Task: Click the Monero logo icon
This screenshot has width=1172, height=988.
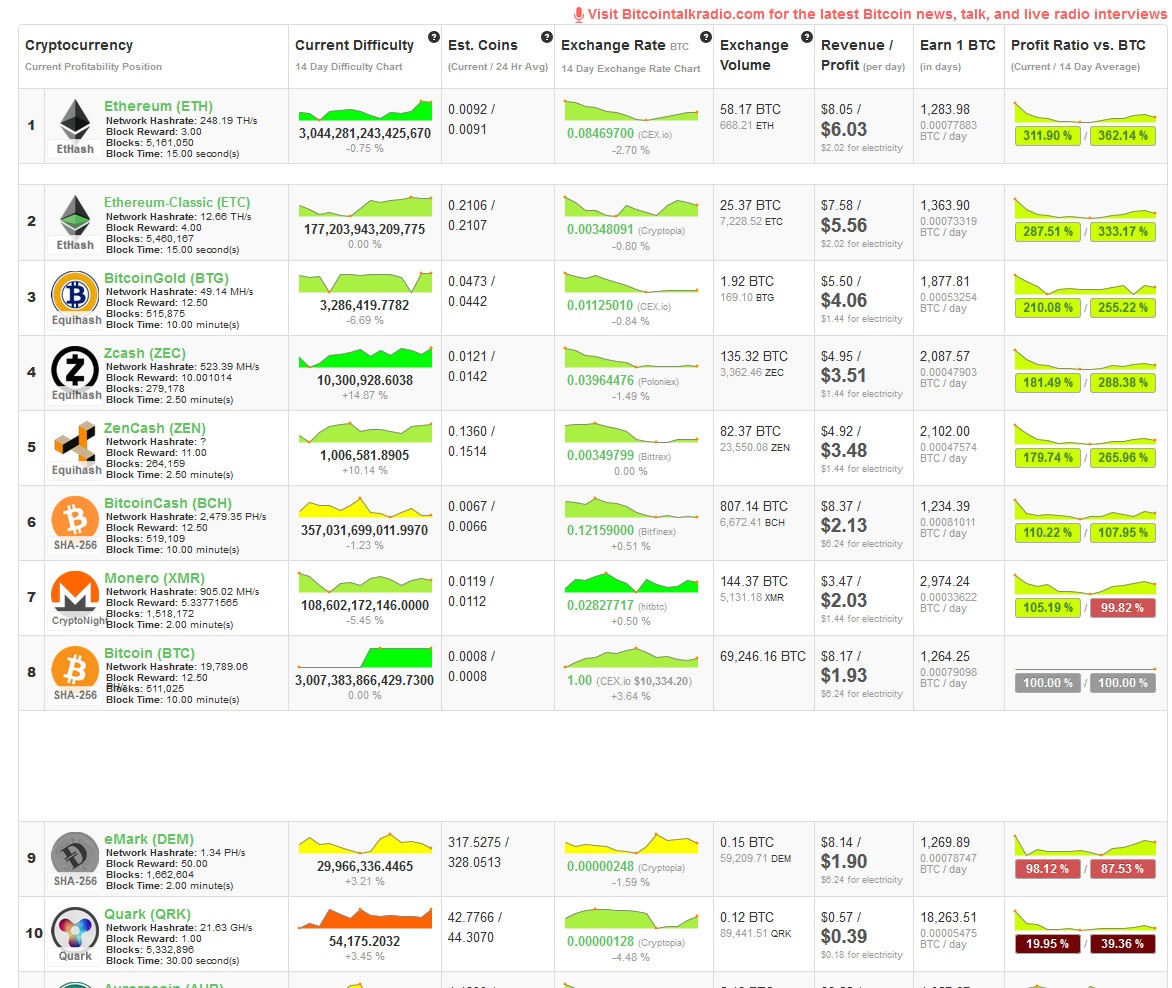Action: (75, 591)
